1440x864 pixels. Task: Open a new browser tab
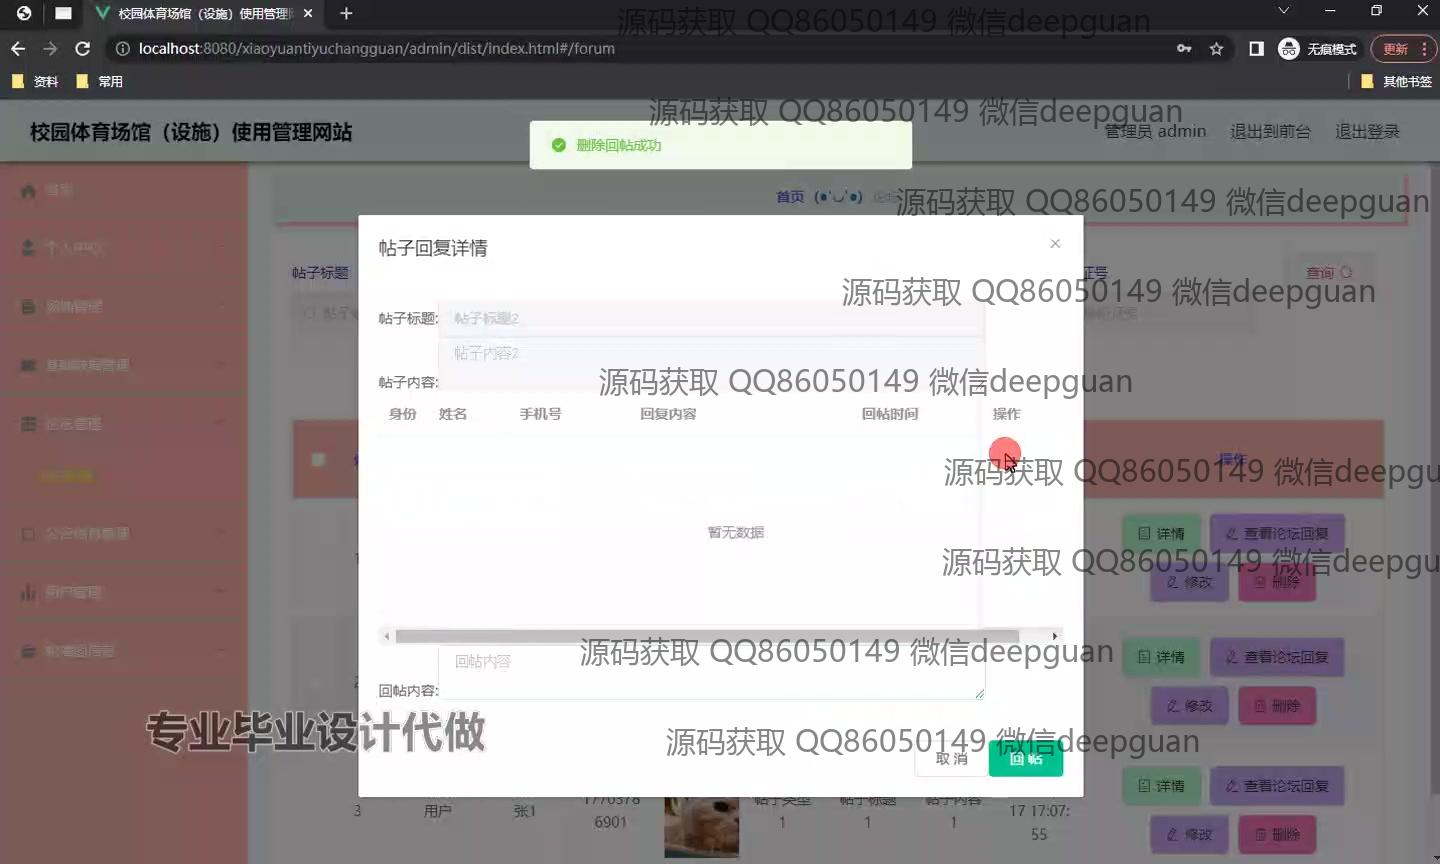pyautogui.click(x=346, y=13)
